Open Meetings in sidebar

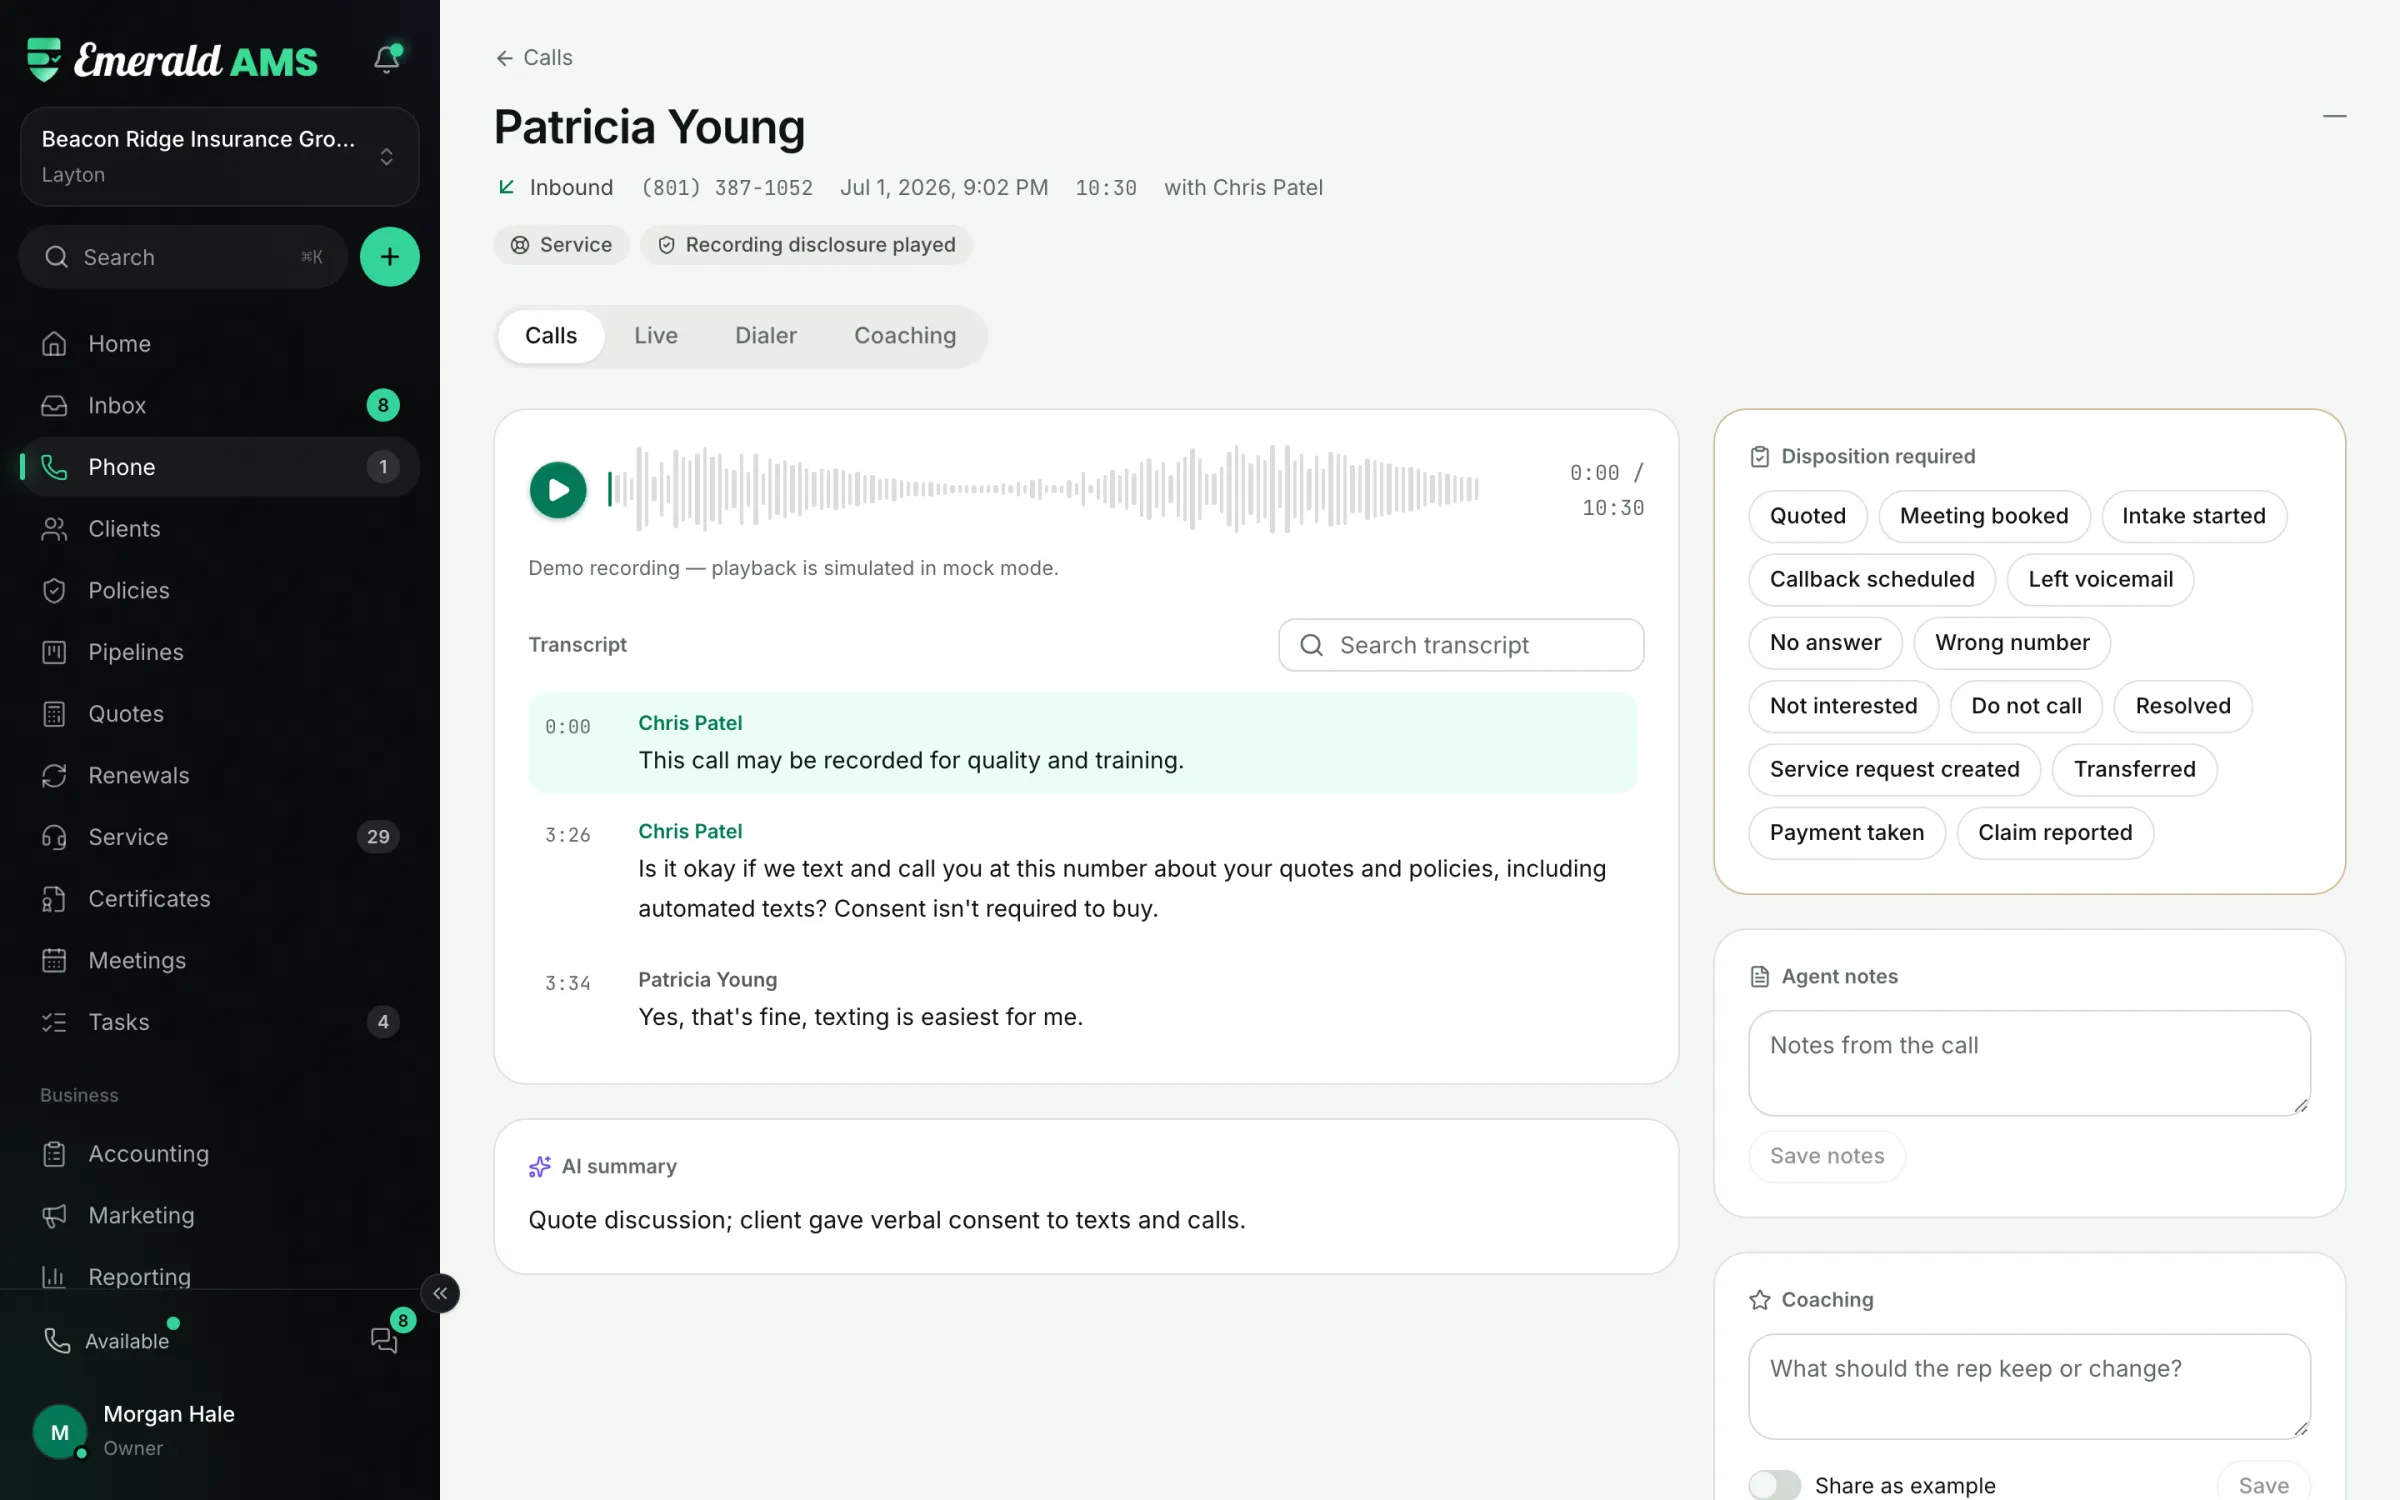click(219, 960)
